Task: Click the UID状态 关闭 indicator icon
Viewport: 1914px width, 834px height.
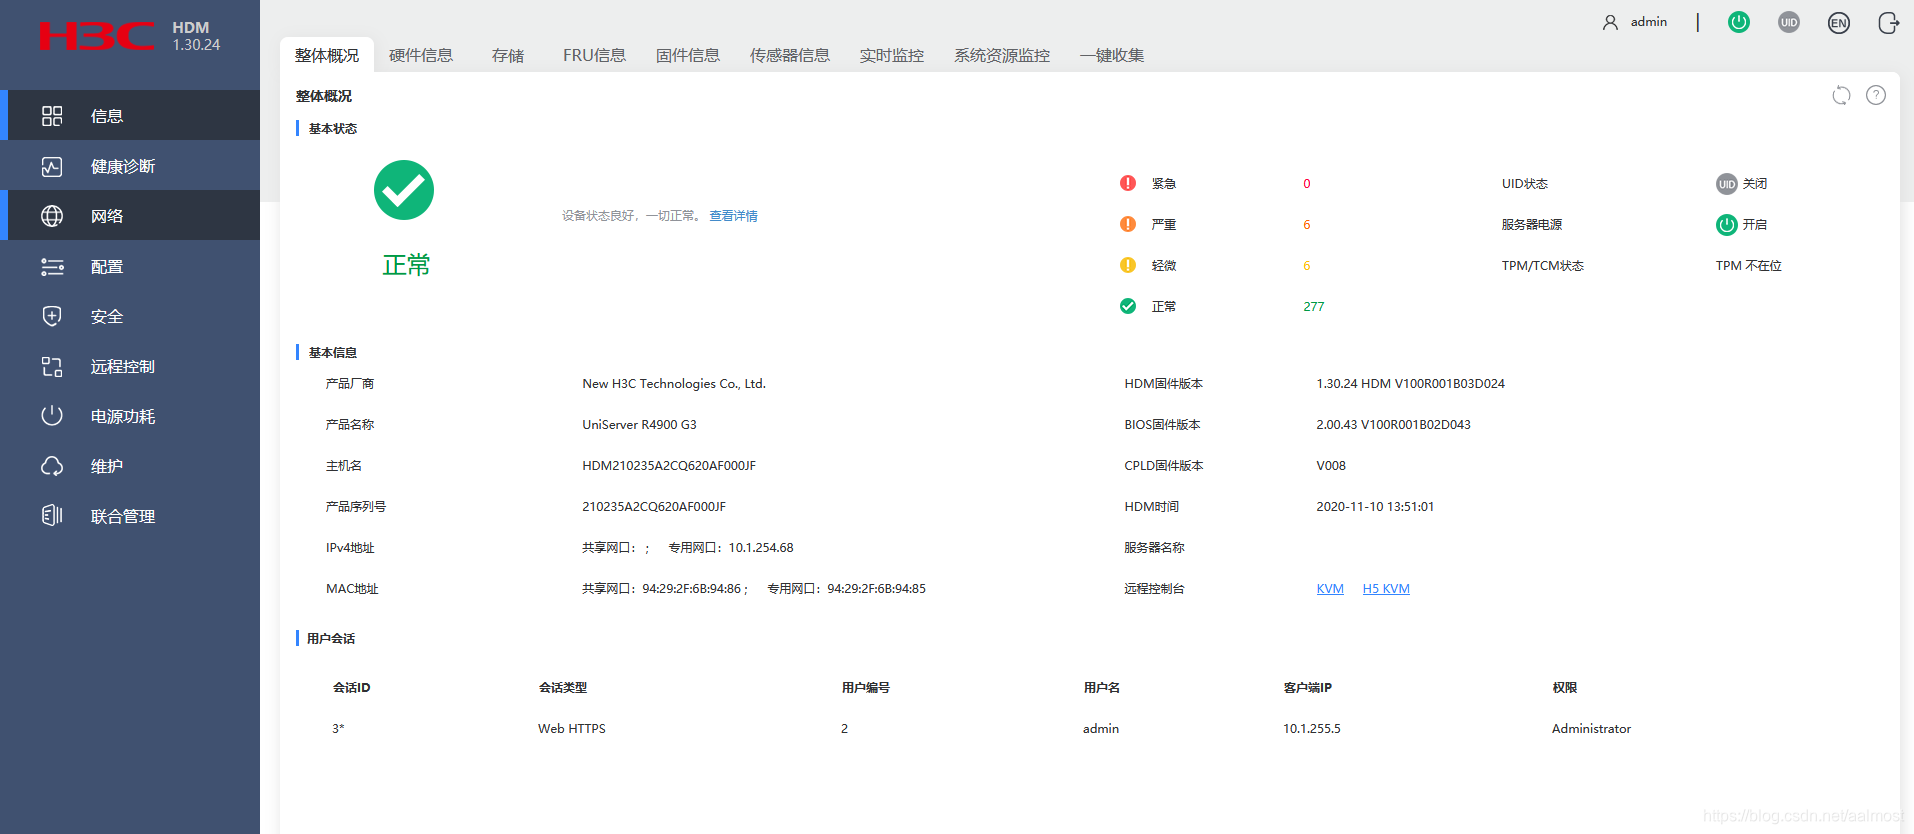Action: [1727, 184]
